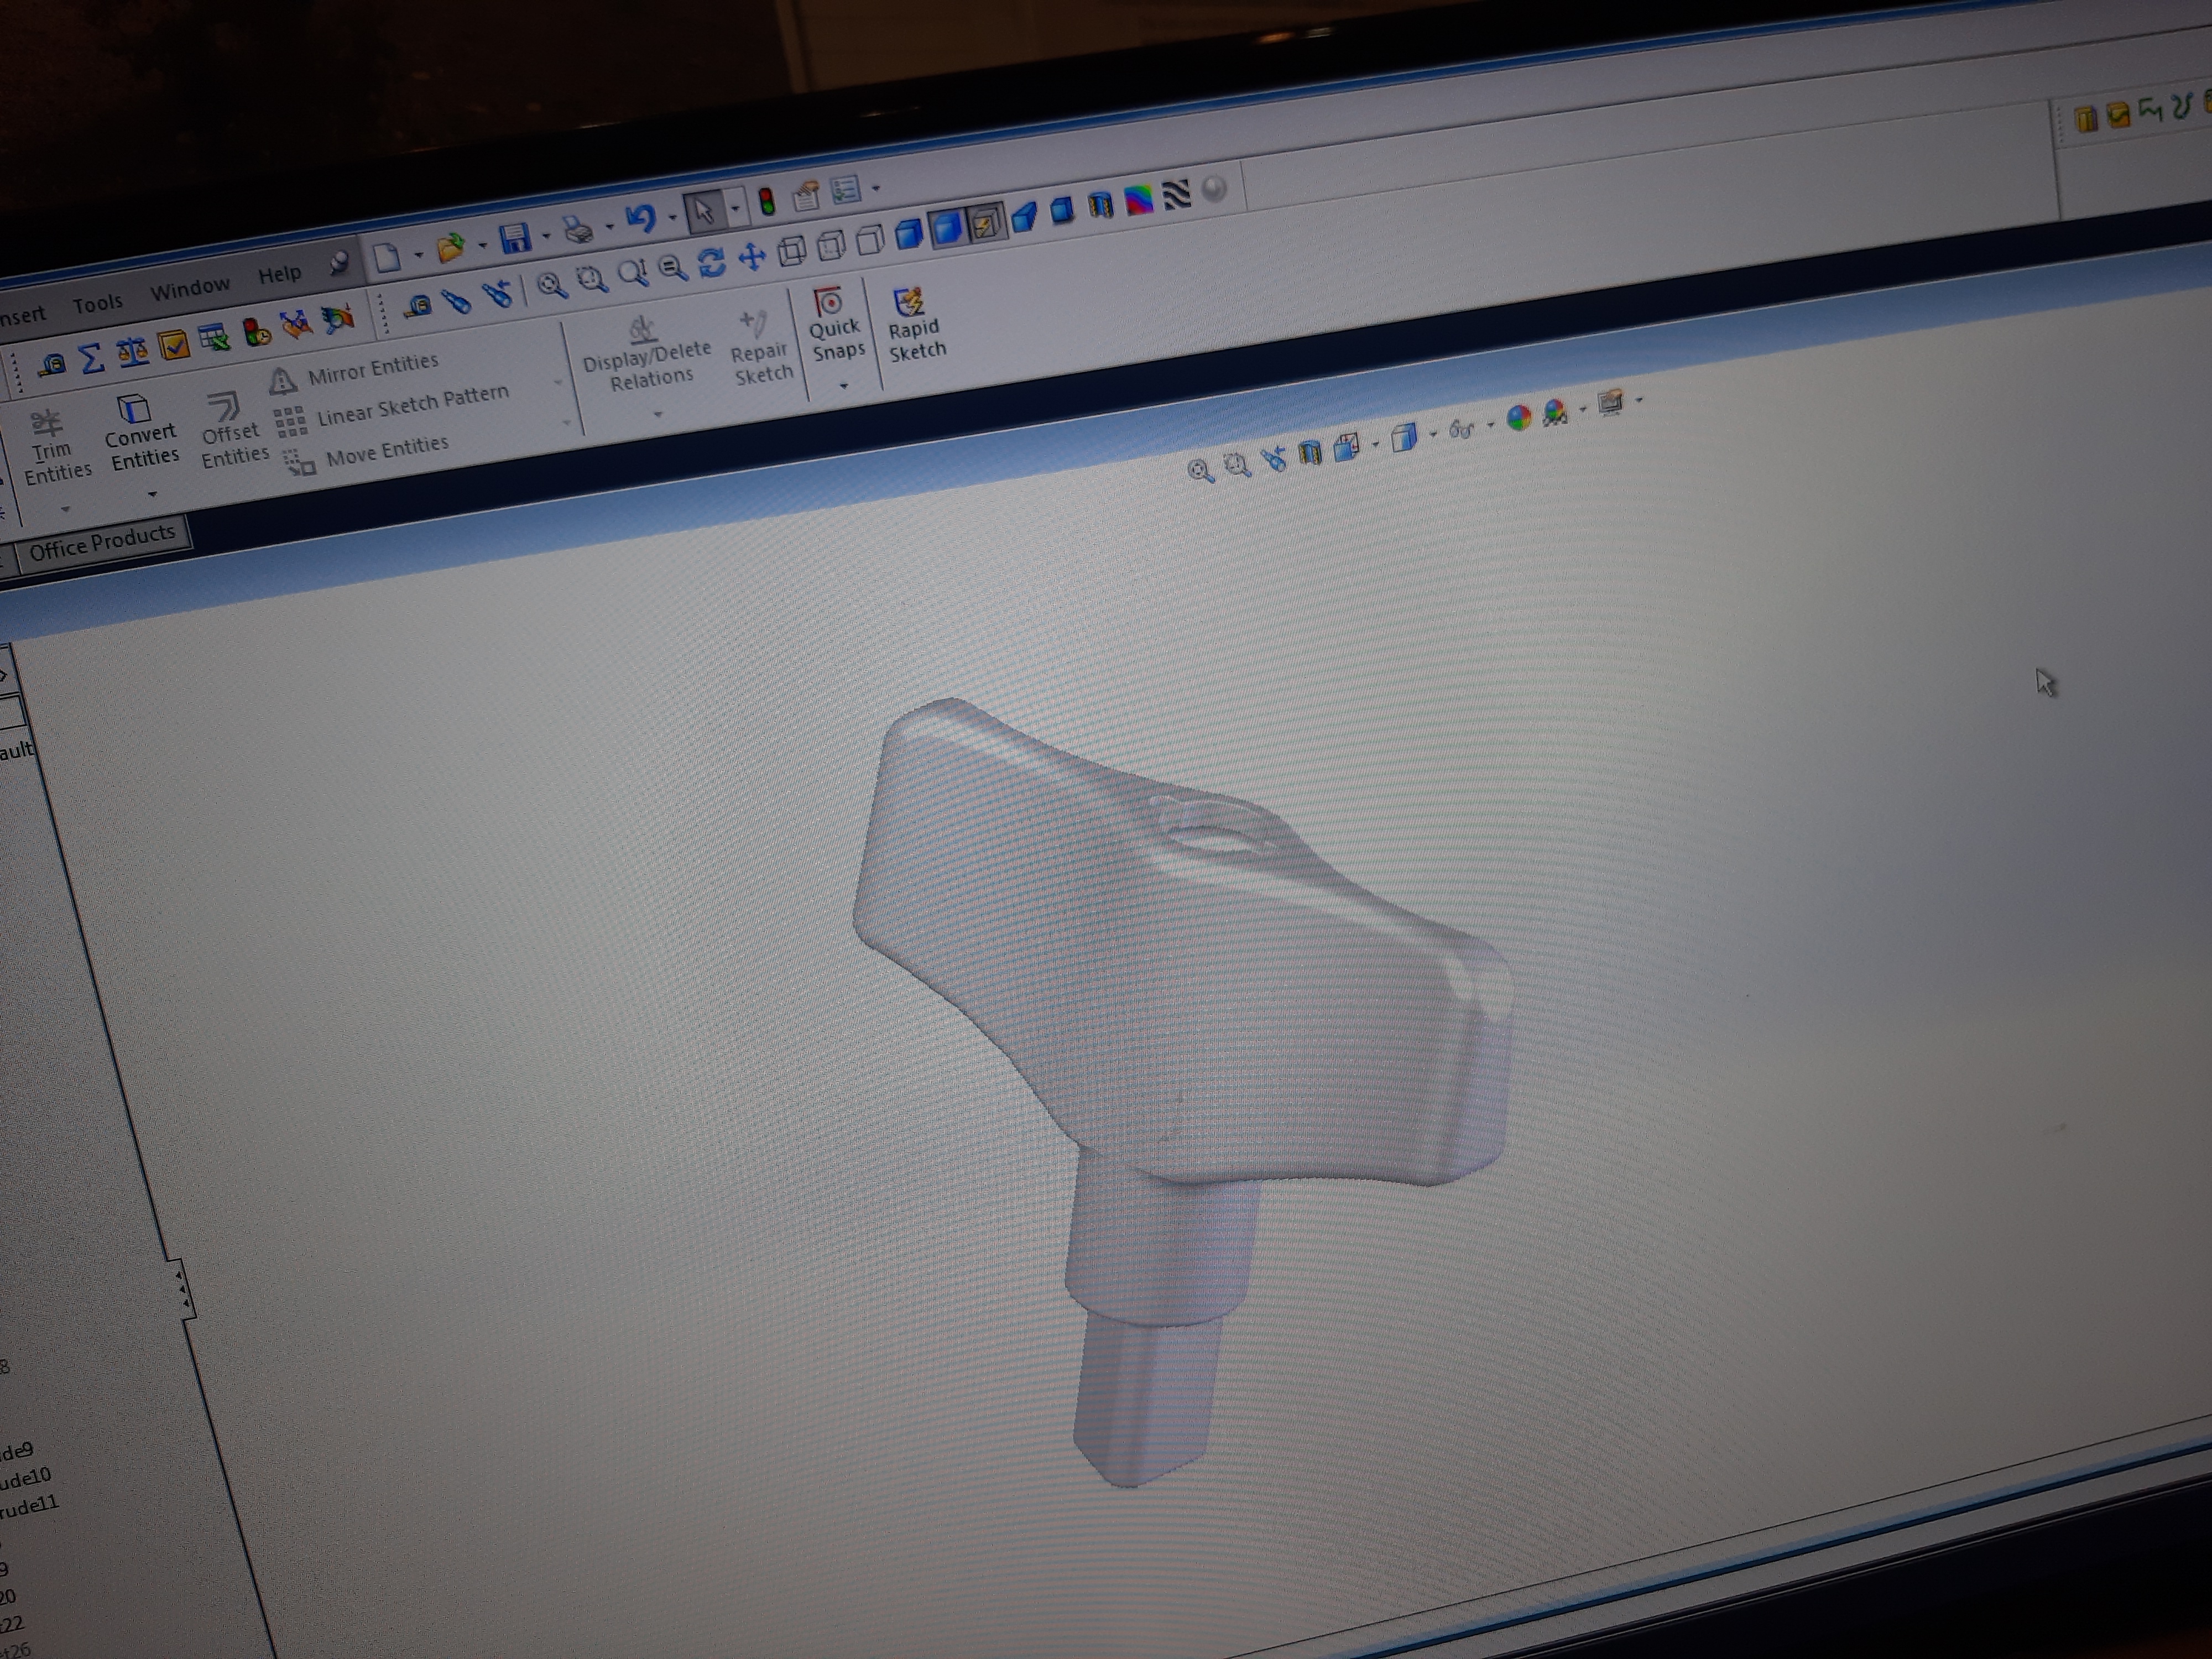Click the Trim Entities button
This screenshot has height=1659, width=2212.
click(56, 447)
